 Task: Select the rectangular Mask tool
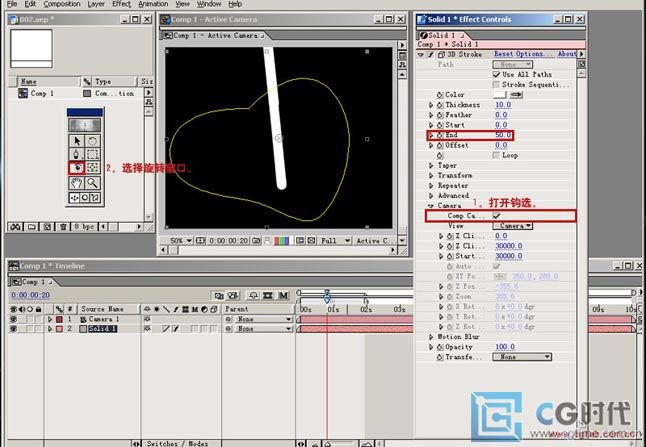[x=93, y=154]
